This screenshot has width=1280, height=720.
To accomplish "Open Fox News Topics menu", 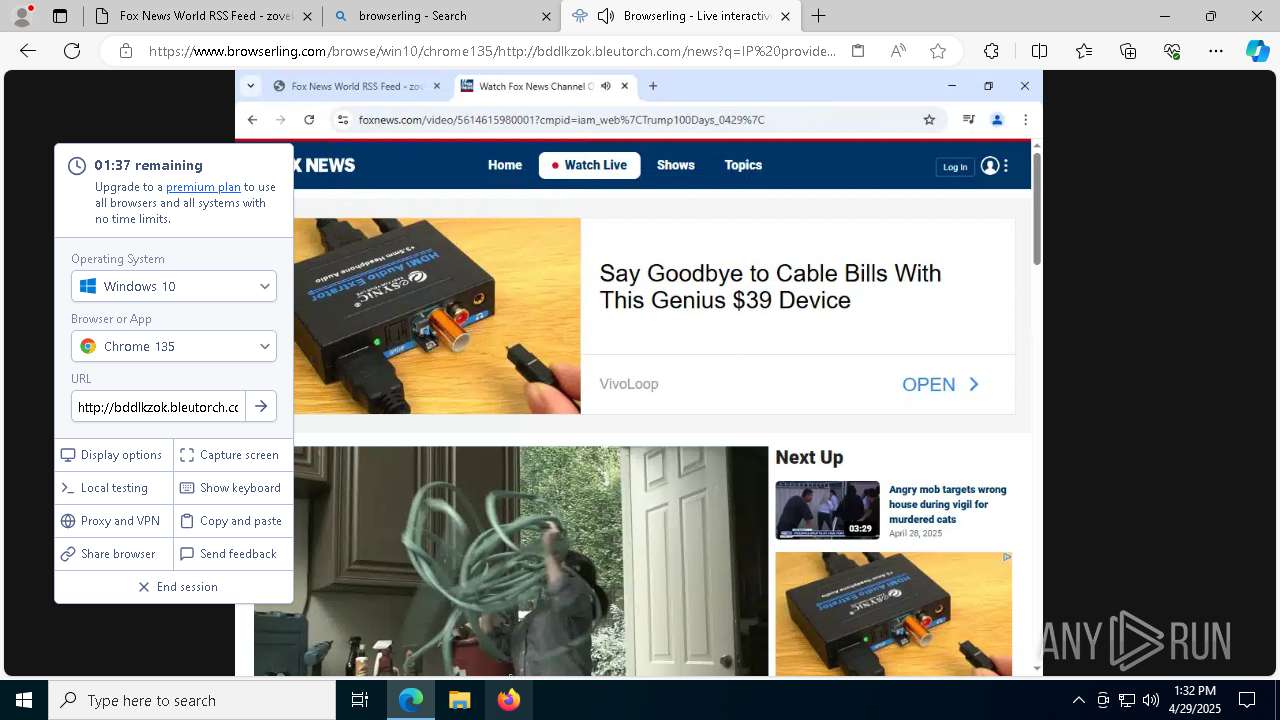I will pyautogui.click(x=743, y=165).
